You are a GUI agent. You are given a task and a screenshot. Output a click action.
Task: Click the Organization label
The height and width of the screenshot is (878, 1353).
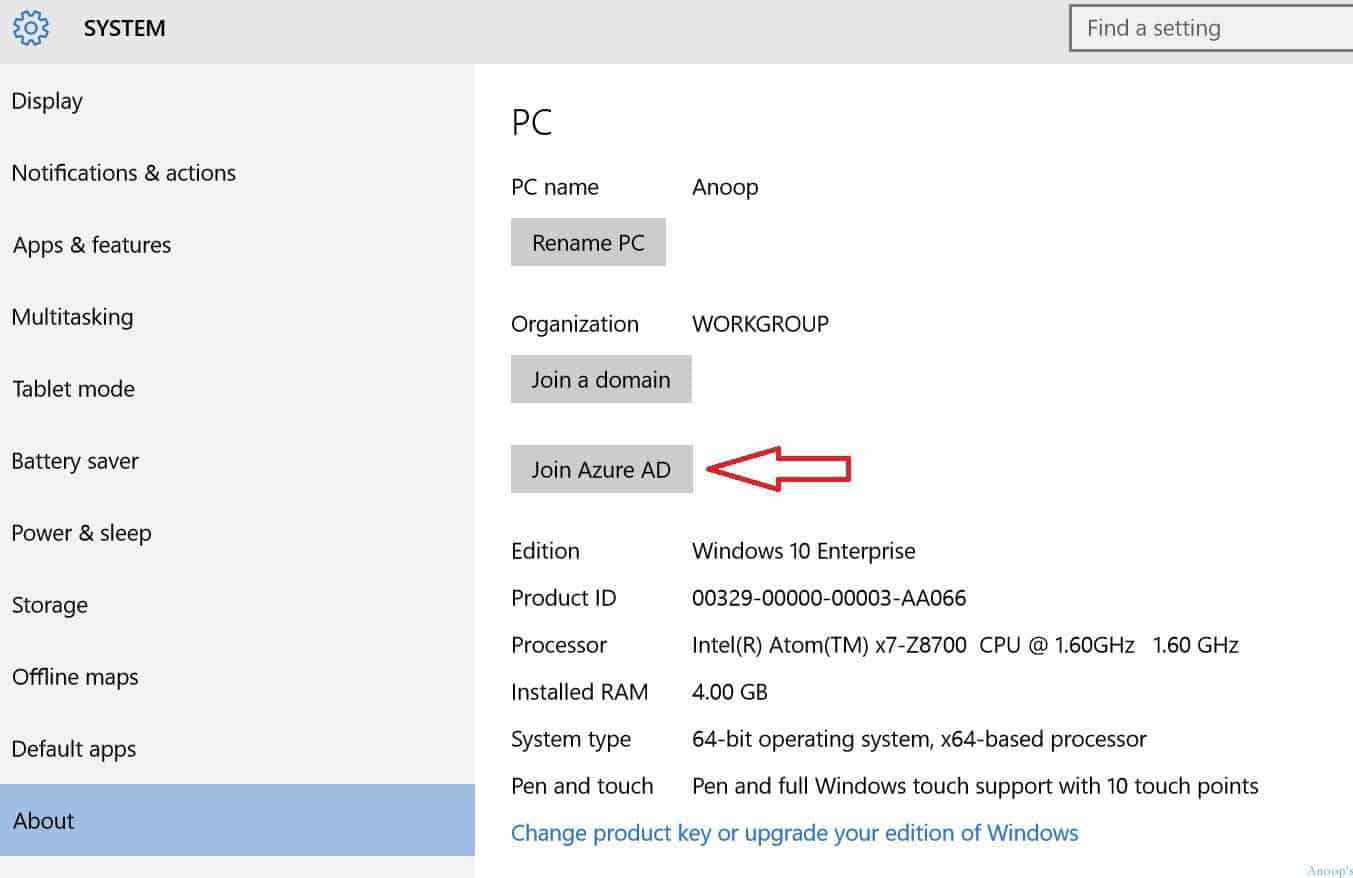click(575, 325)
